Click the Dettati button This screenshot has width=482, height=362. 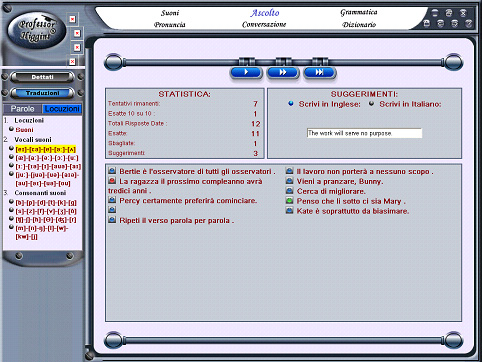click(42, 77)
